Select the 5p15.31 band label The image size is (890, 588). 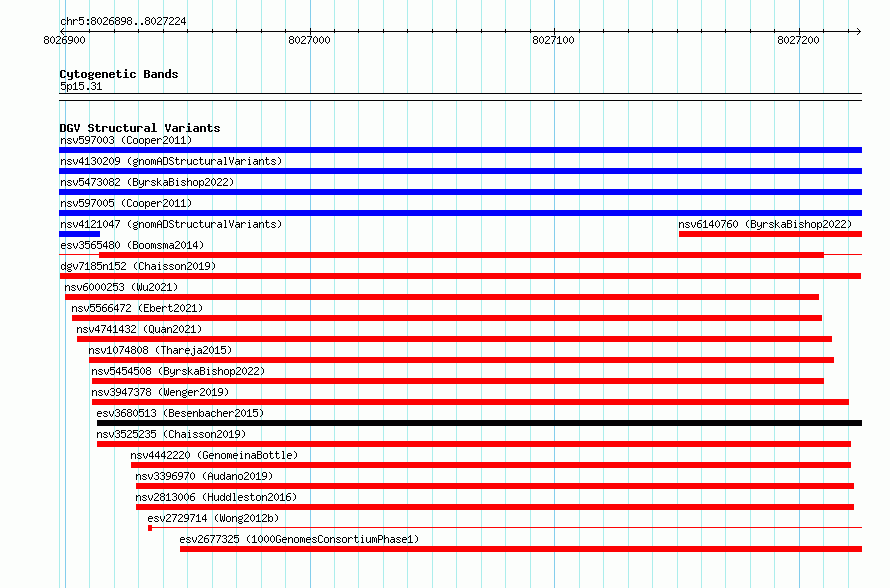(x=81, y=86)
